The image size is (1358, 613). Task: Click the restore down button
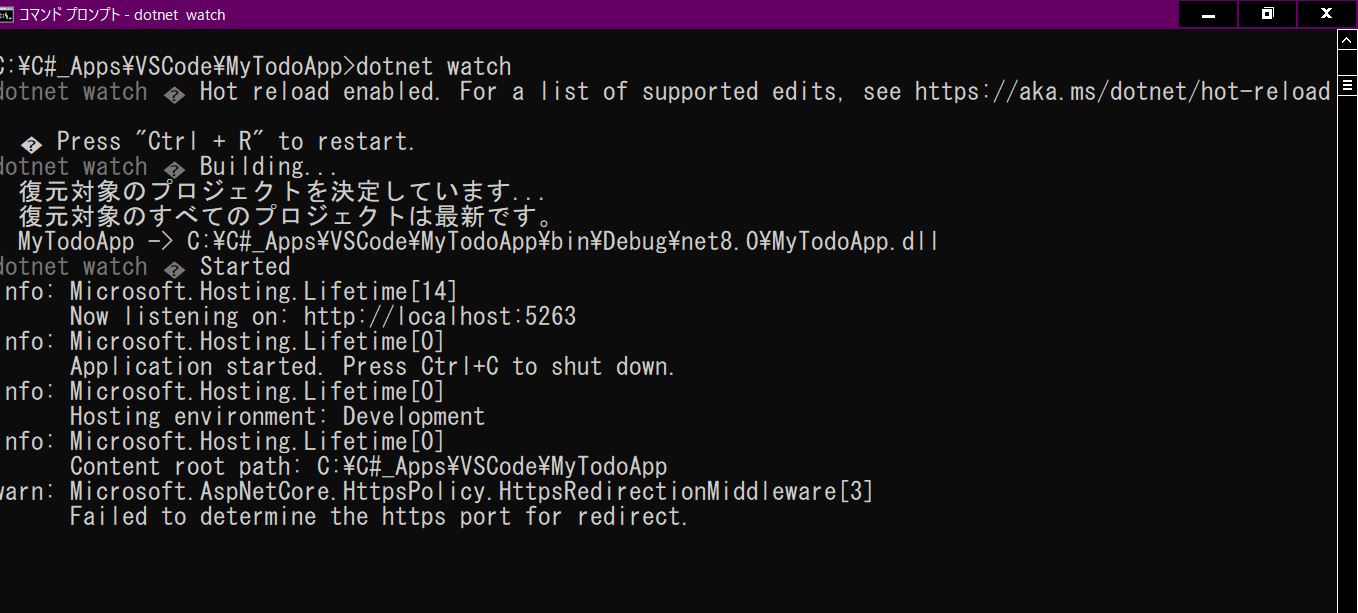click(1266, 14)
